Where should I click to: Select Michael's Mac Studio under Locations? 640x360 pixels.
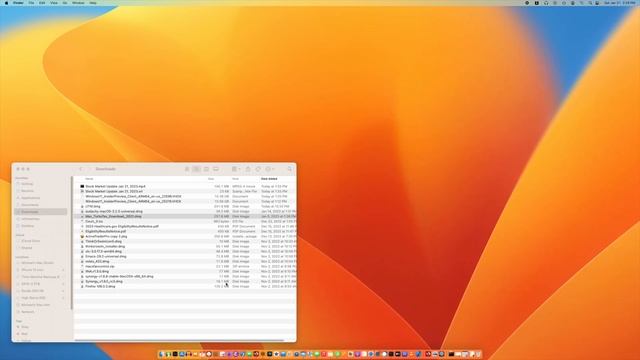tap(38, 263)
